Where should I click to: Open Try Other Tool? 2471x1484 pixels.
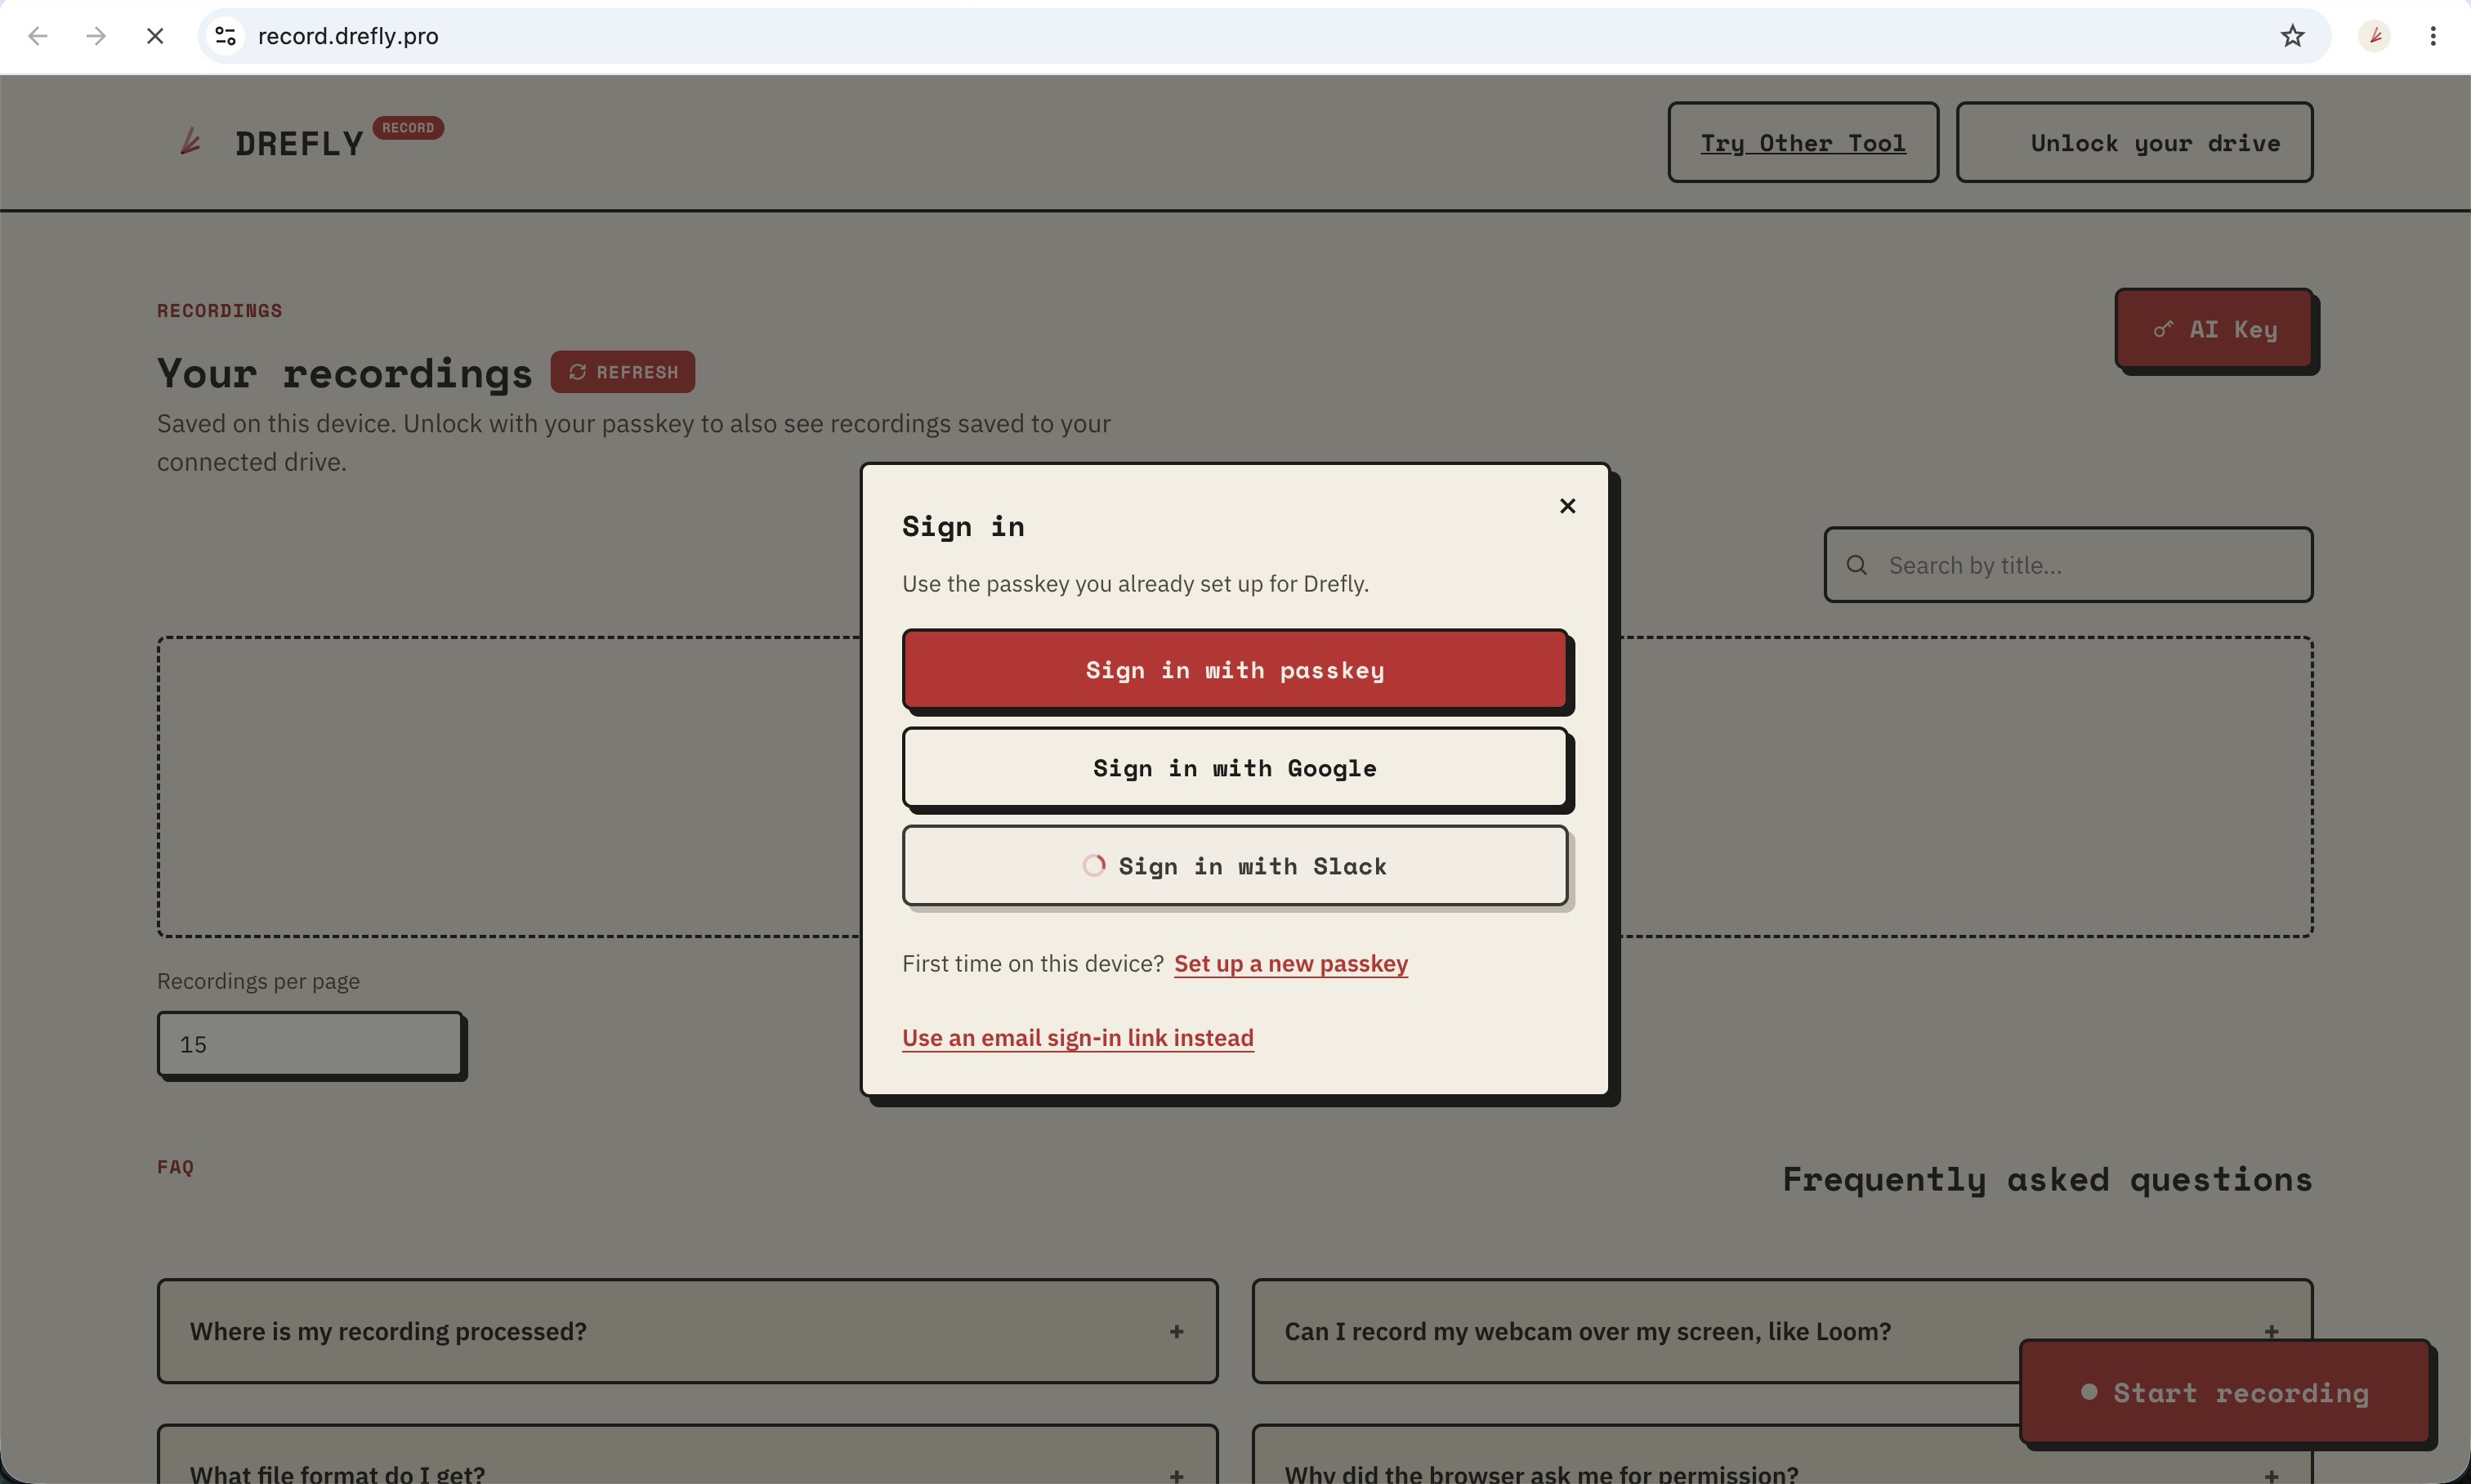tap(1802, 142)
